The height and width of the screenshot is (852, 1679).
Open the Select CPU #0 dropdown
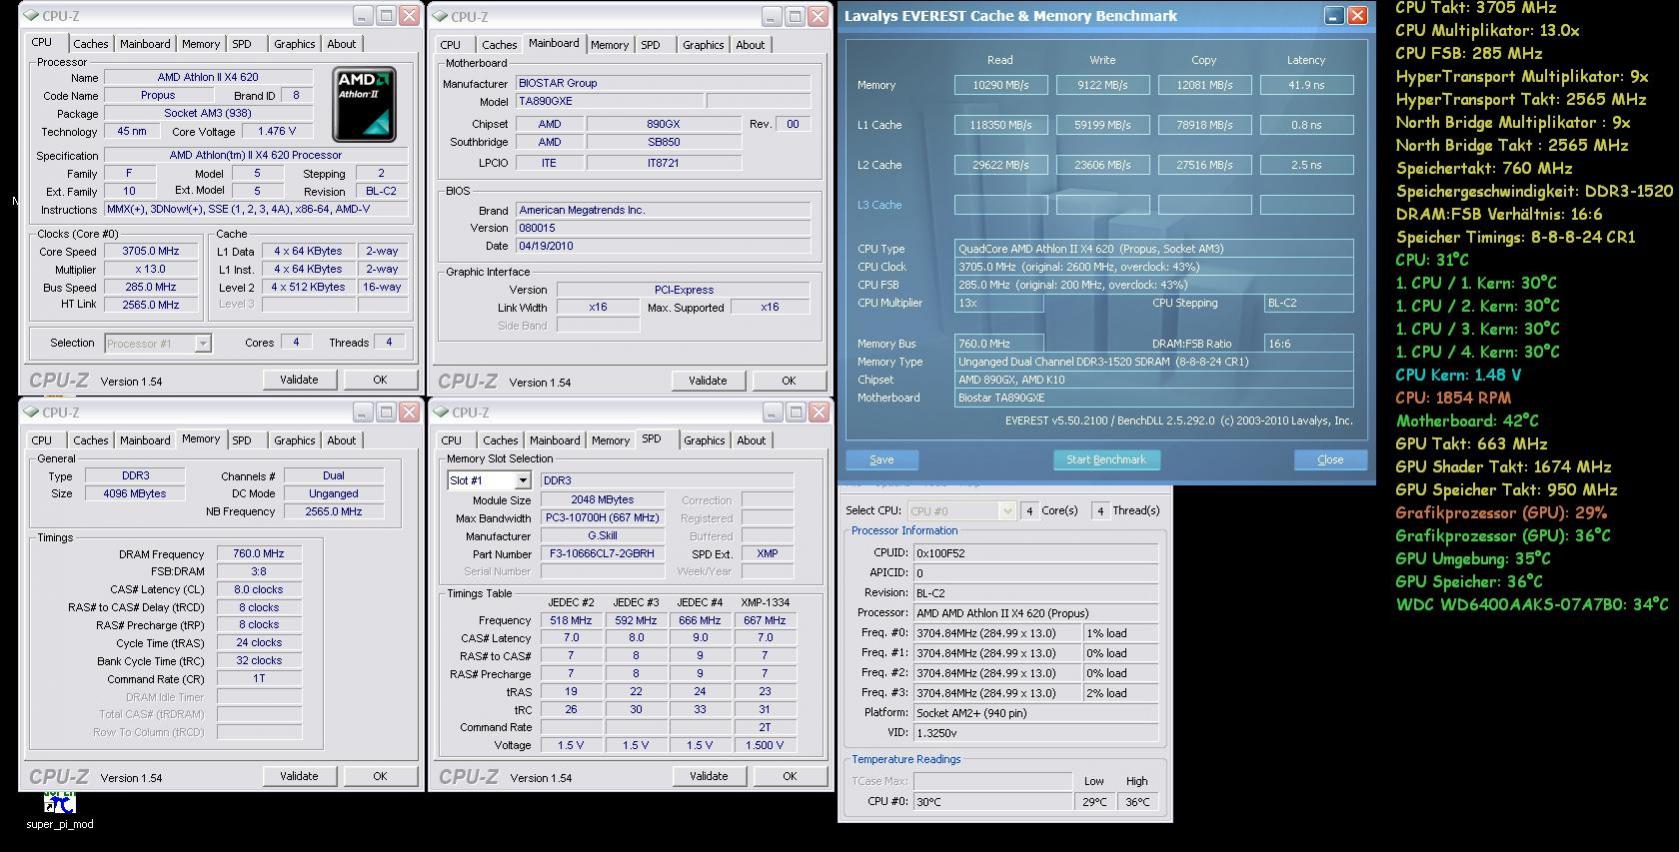1008,511
